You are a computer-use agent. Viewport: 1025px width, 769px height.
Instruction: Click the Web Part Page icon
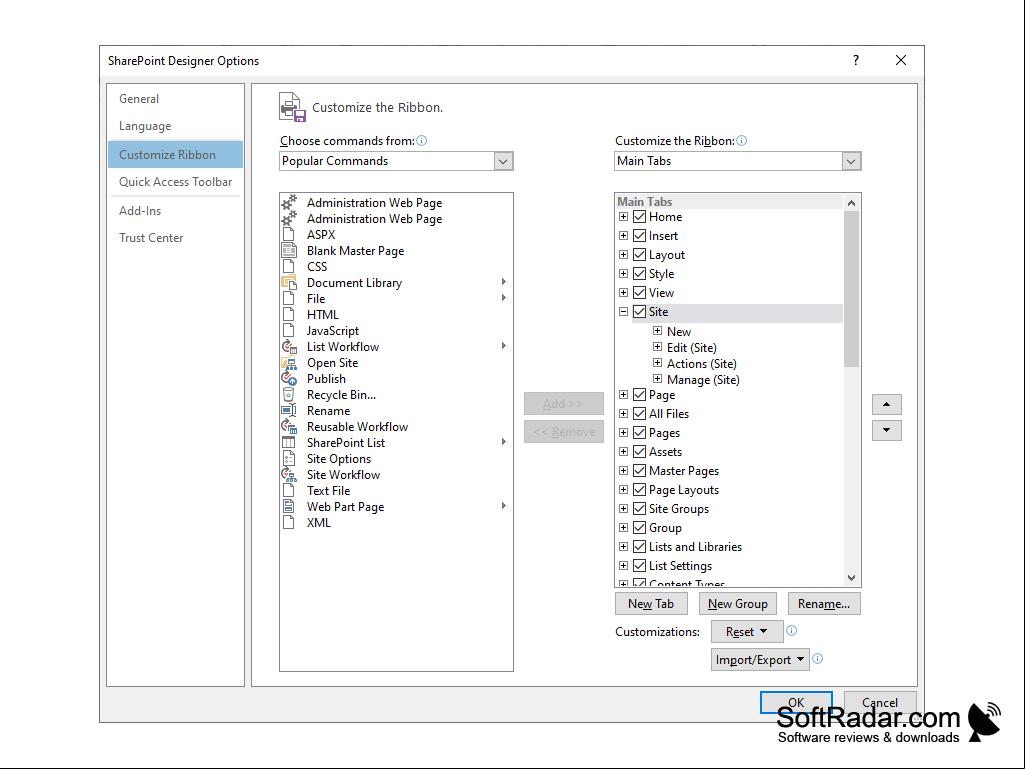(x=289, y=507)
